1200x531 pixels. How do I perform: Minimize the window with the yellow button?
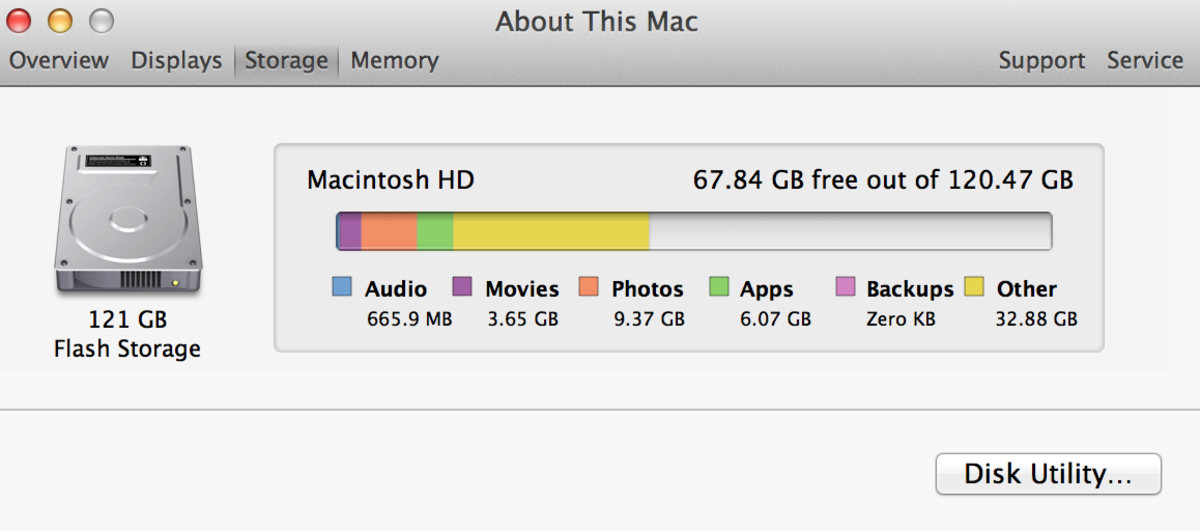coord(60,20)
